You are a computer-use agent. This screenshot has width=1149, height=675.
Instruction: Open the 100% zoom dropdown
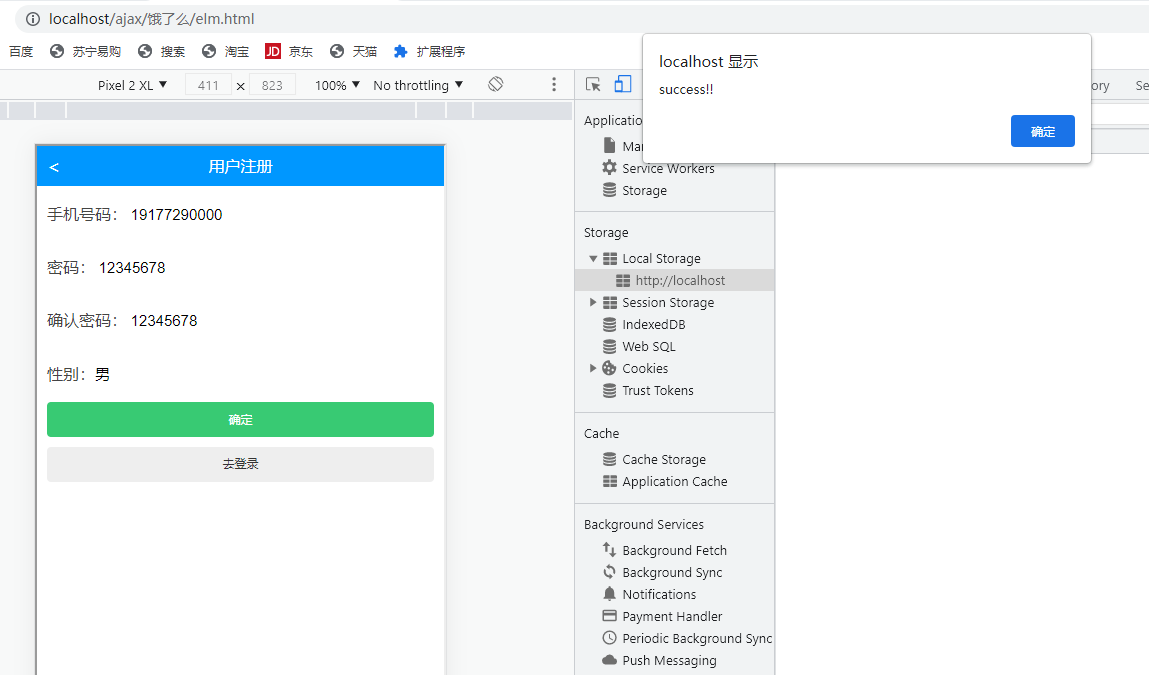click(x=337, y=85)
